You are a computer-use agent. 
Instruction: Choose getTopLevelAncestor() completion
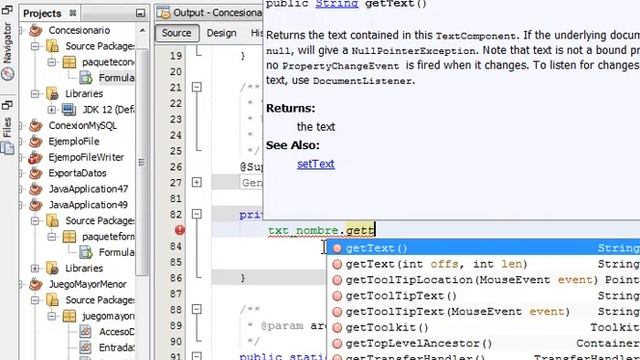[x=484, y=344]
